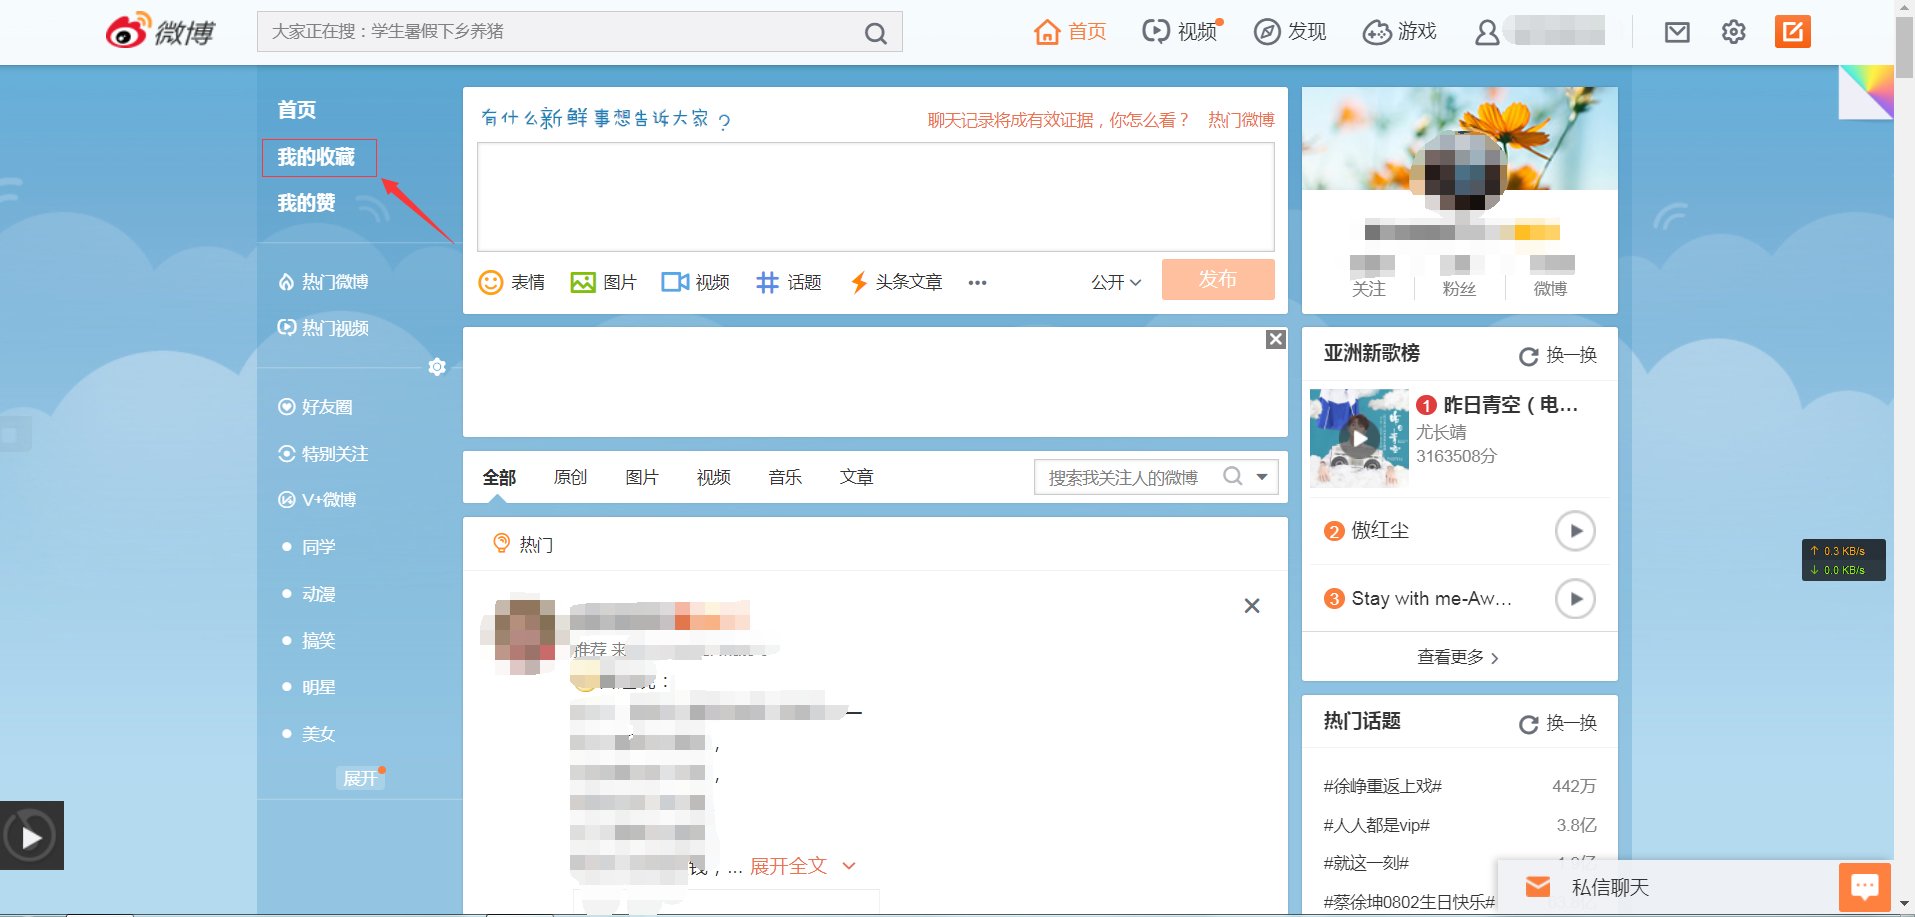The image size is (1915, 917).
Task: Switch to the 原创 feed tab
Action: 570,477
